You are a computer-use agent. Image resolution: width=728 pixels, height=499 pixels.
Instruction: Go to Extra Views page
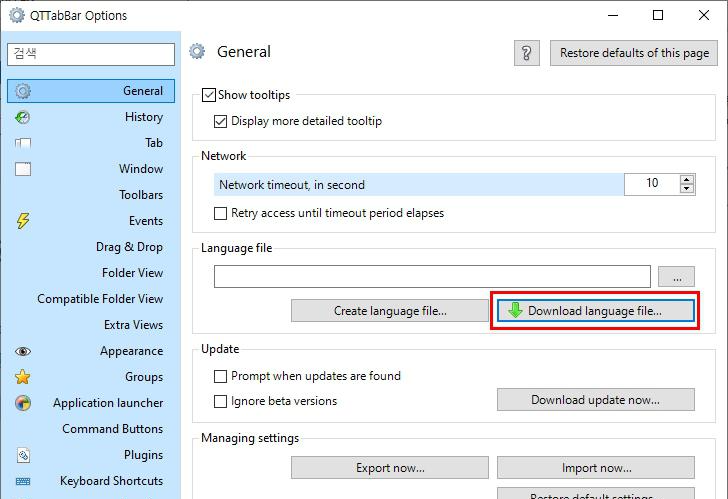pyautogui.click(x=91, y=325)
